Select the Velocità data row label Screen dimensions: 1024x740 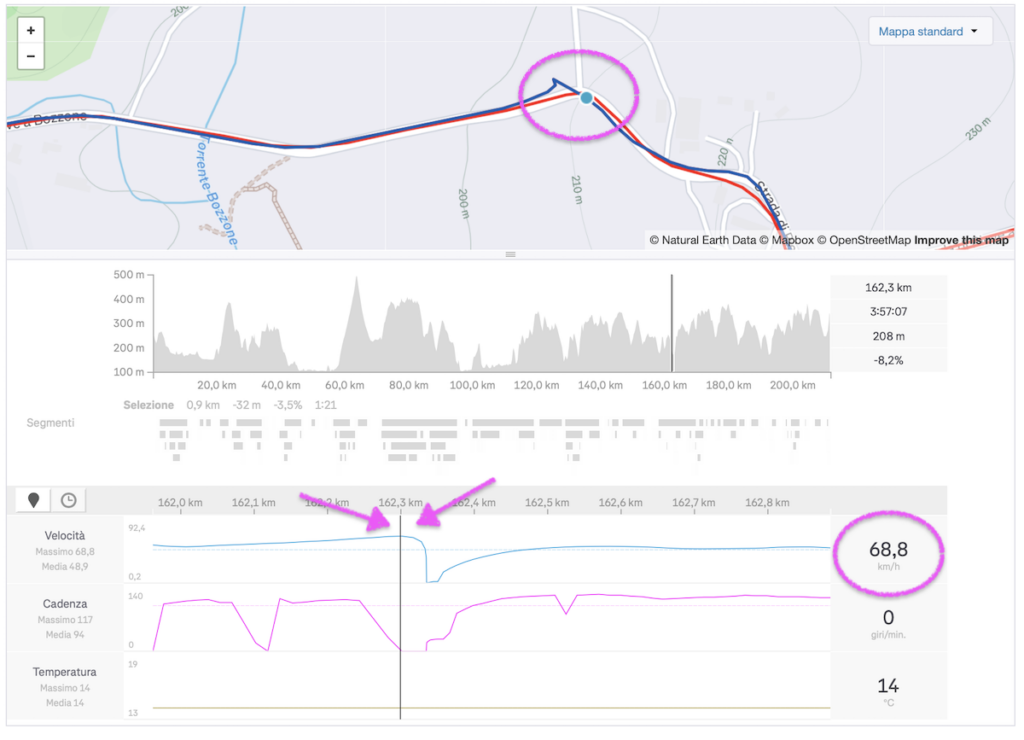[x=65, y=536]
